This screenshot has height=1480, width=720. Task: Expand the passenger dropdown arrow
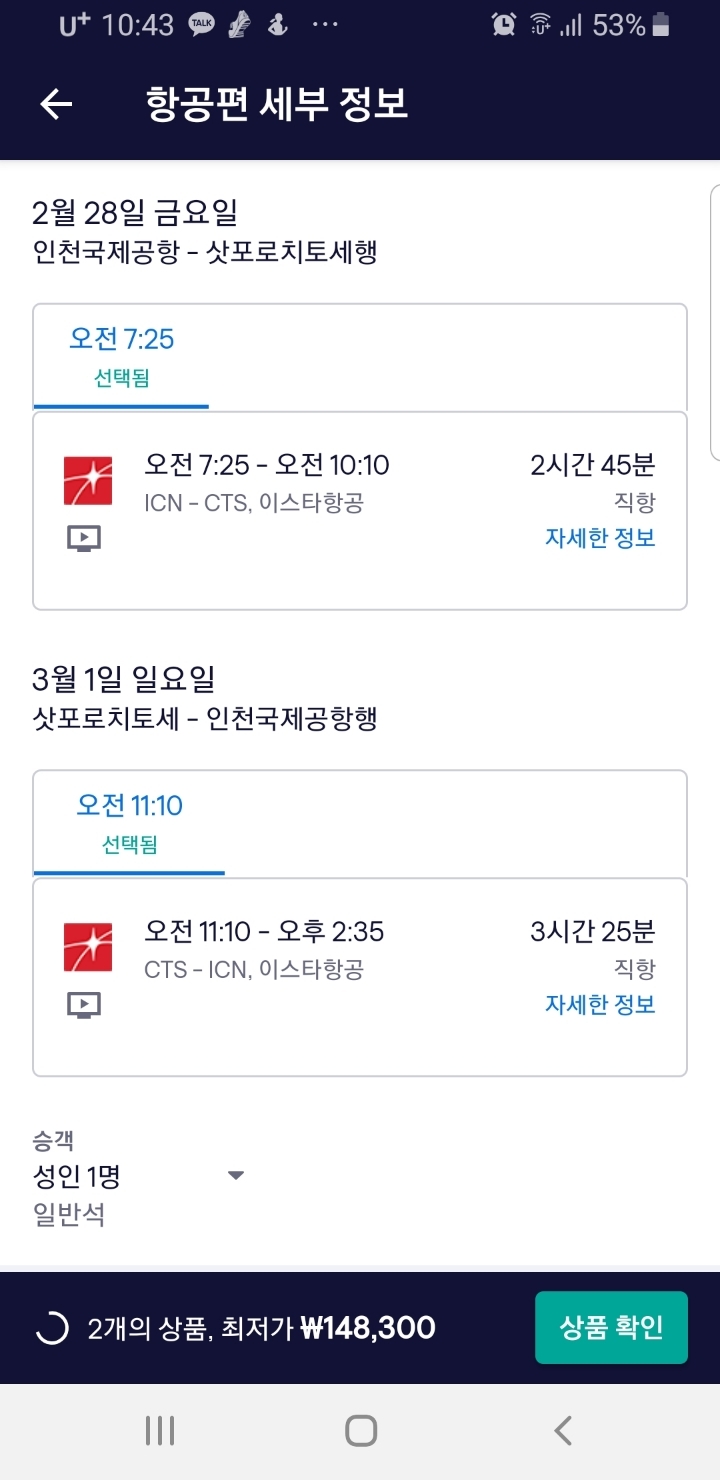(236, 1175)
